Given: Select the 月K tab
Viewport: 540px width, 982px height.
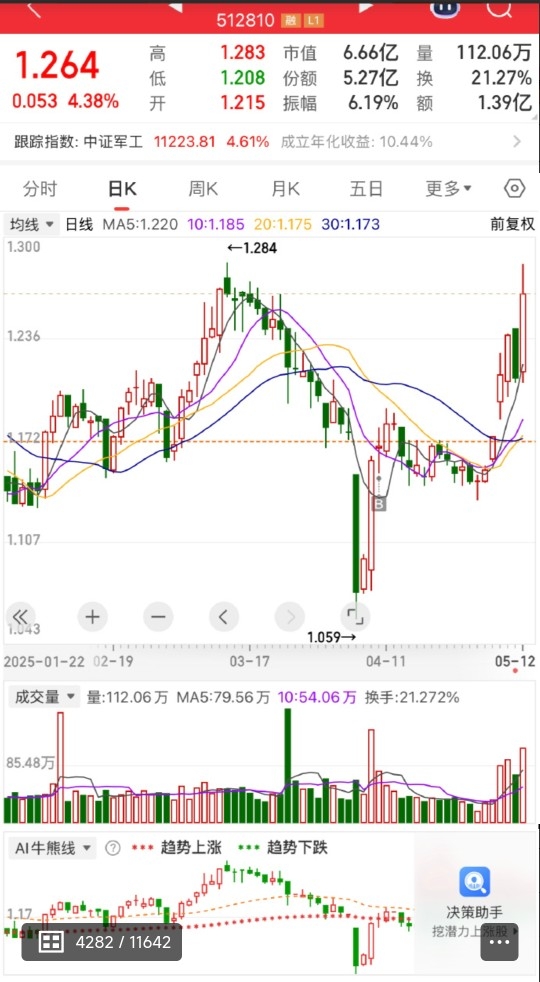Looking at the screenshot, I should point(285,189).
